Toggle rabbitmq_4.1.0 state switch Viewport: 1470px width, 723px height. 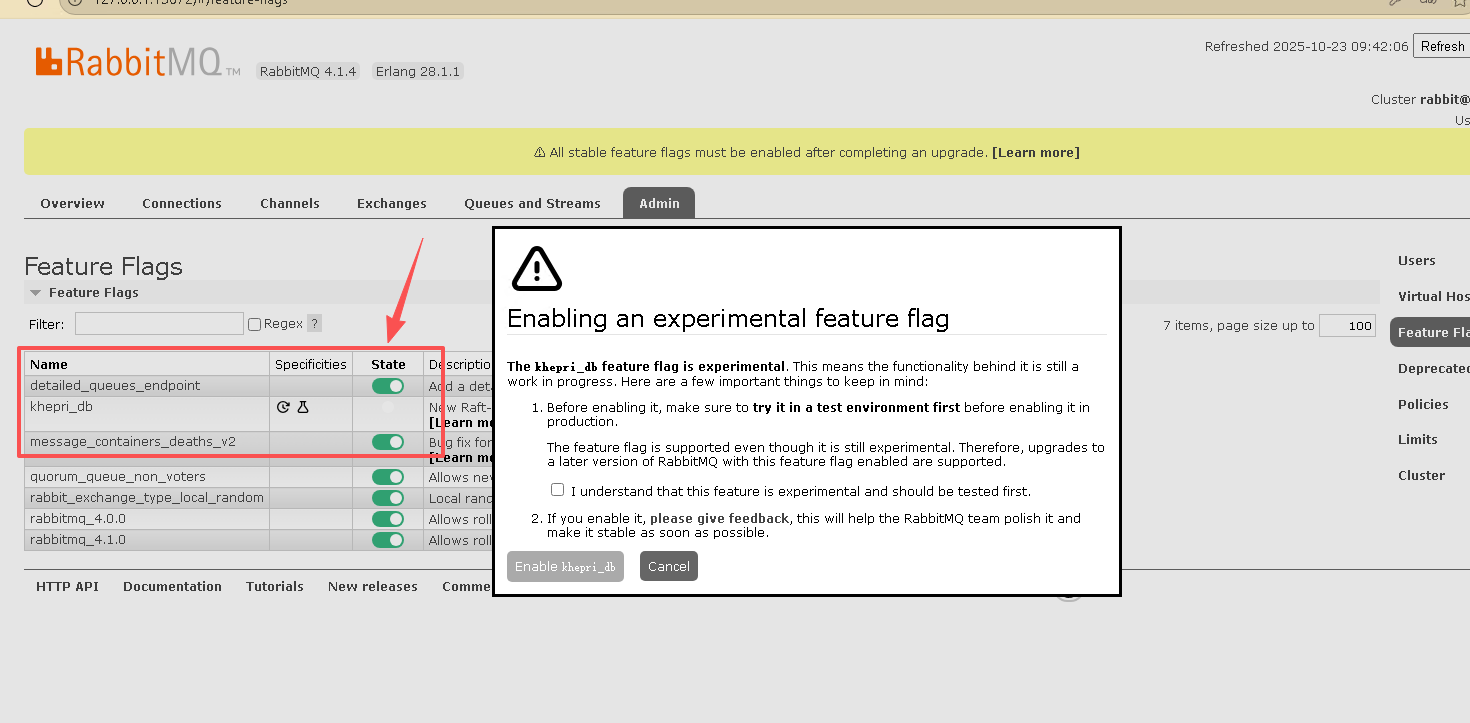(x=388, y=540)
